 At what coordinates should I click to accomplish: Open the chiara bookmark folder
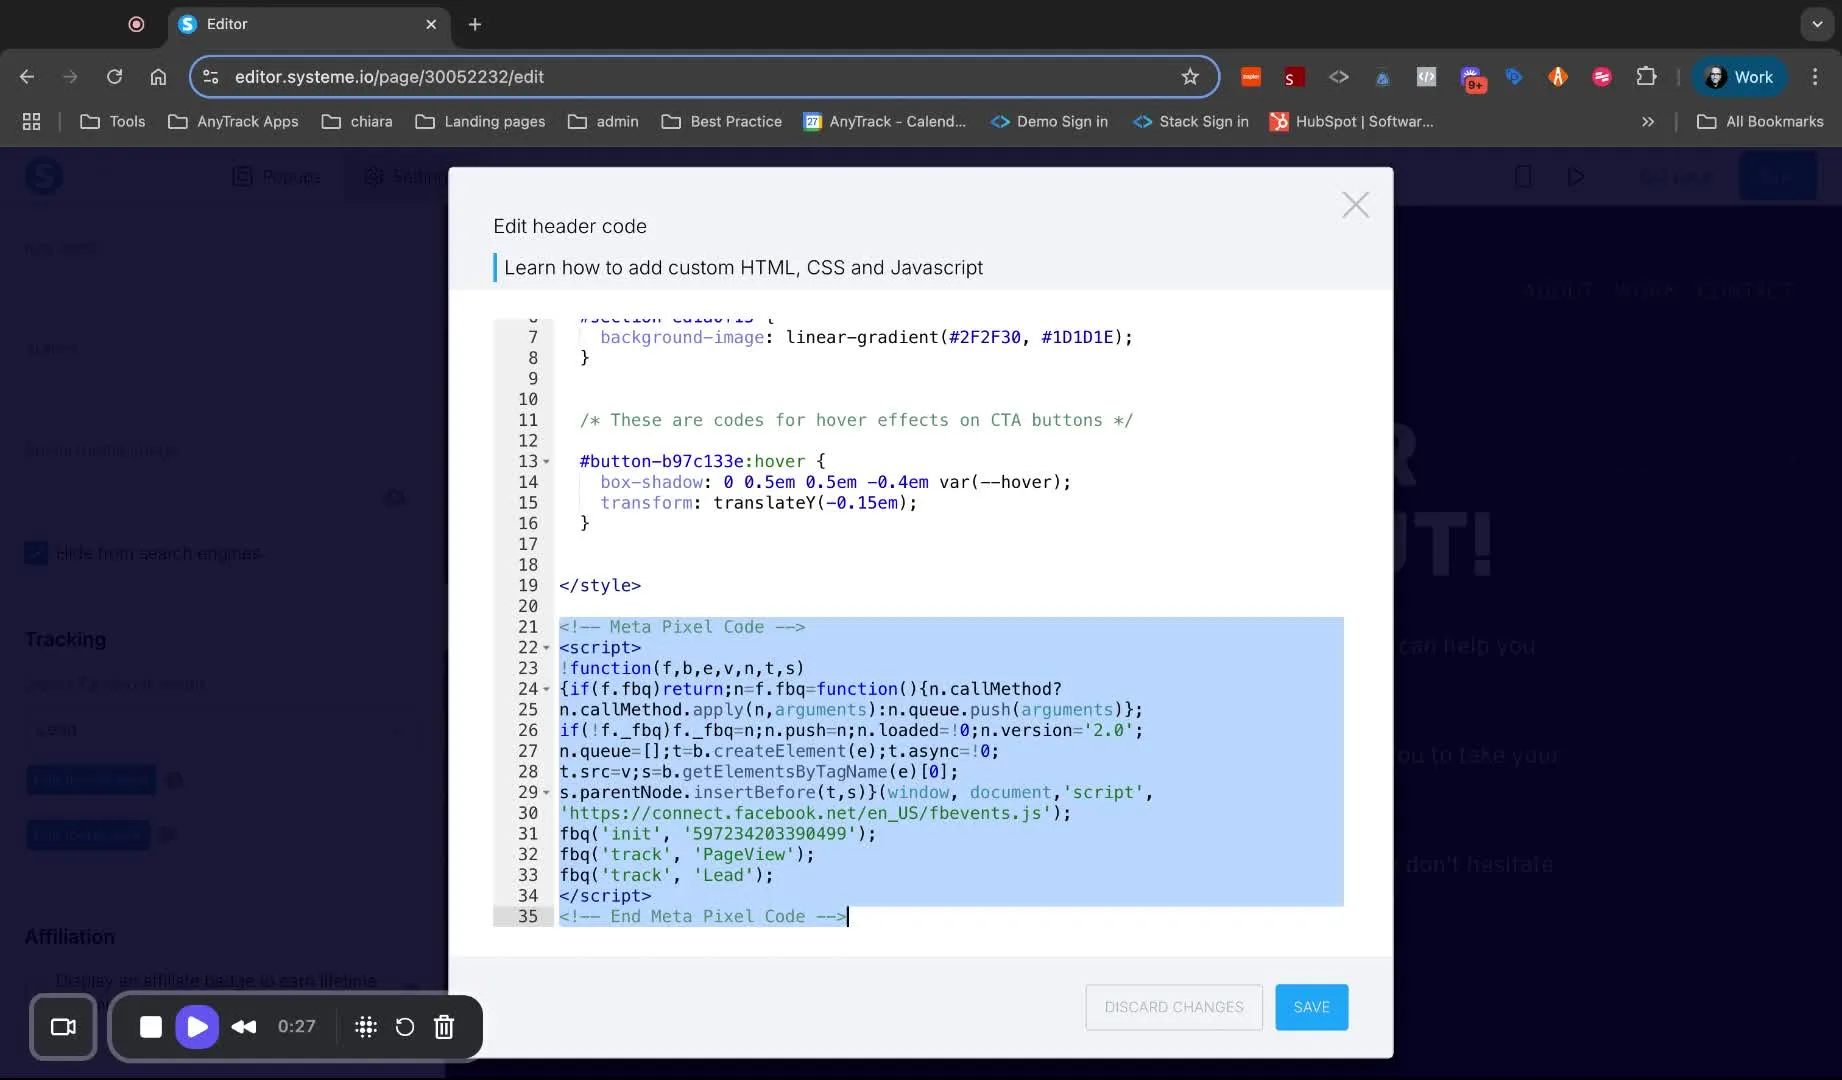point(357,121)
